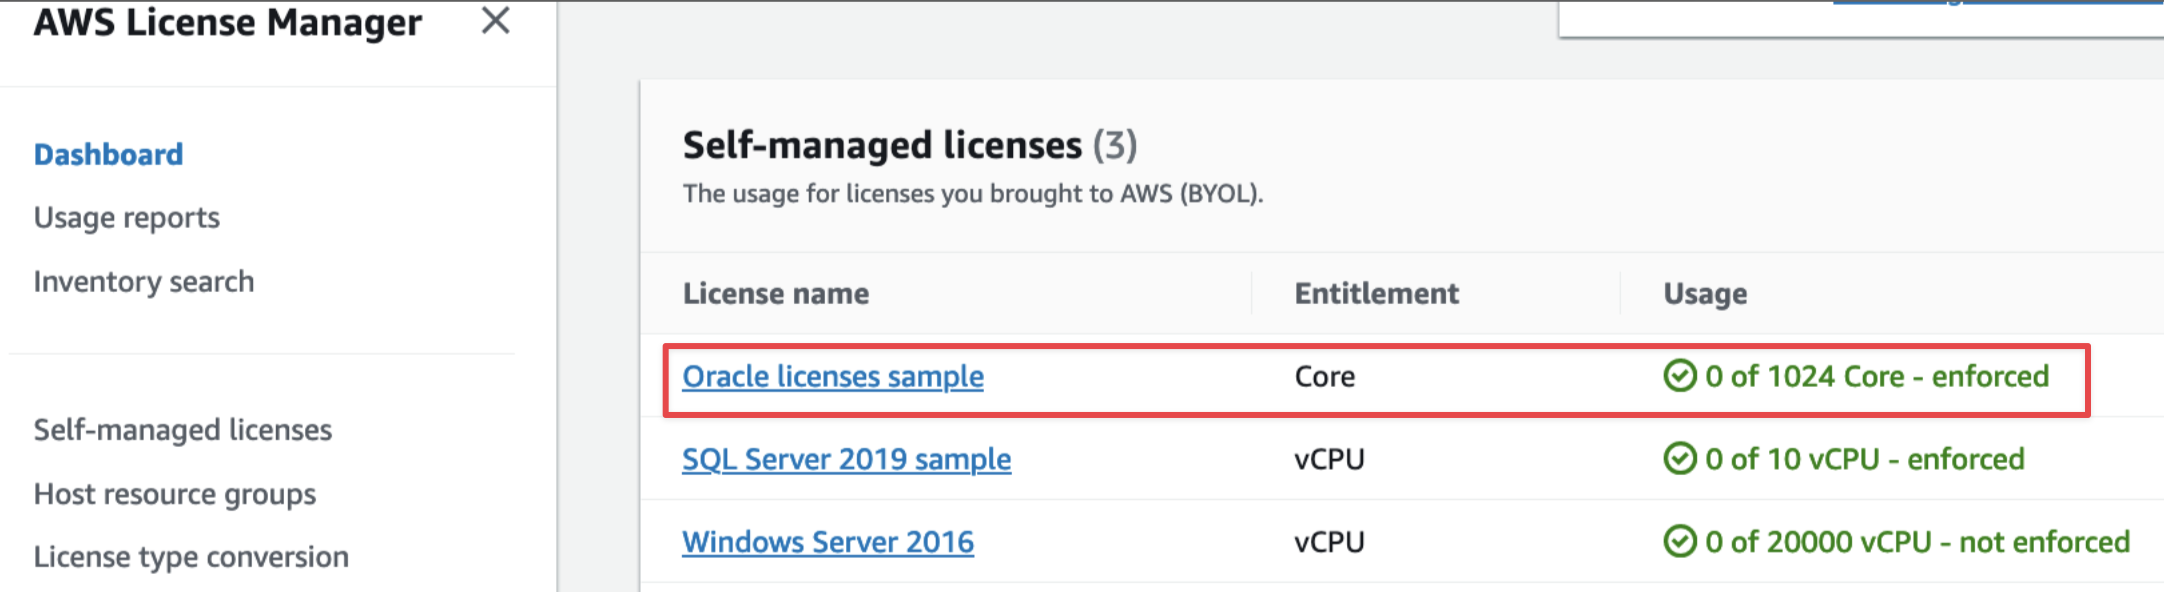Click the 0 of 10 vCPU usage status
This screenshot has width=2164, height=592.
pyautogui.click(x=1864, y=460)
